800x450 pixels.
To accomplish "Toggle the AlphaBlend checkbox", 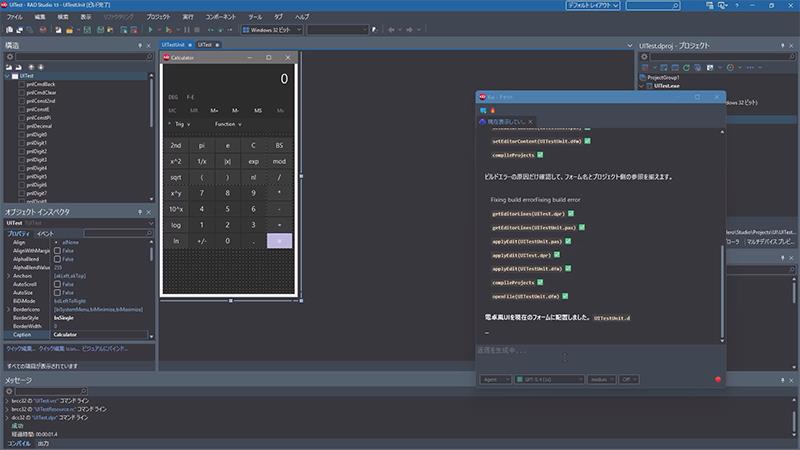I will click(57, 259).
